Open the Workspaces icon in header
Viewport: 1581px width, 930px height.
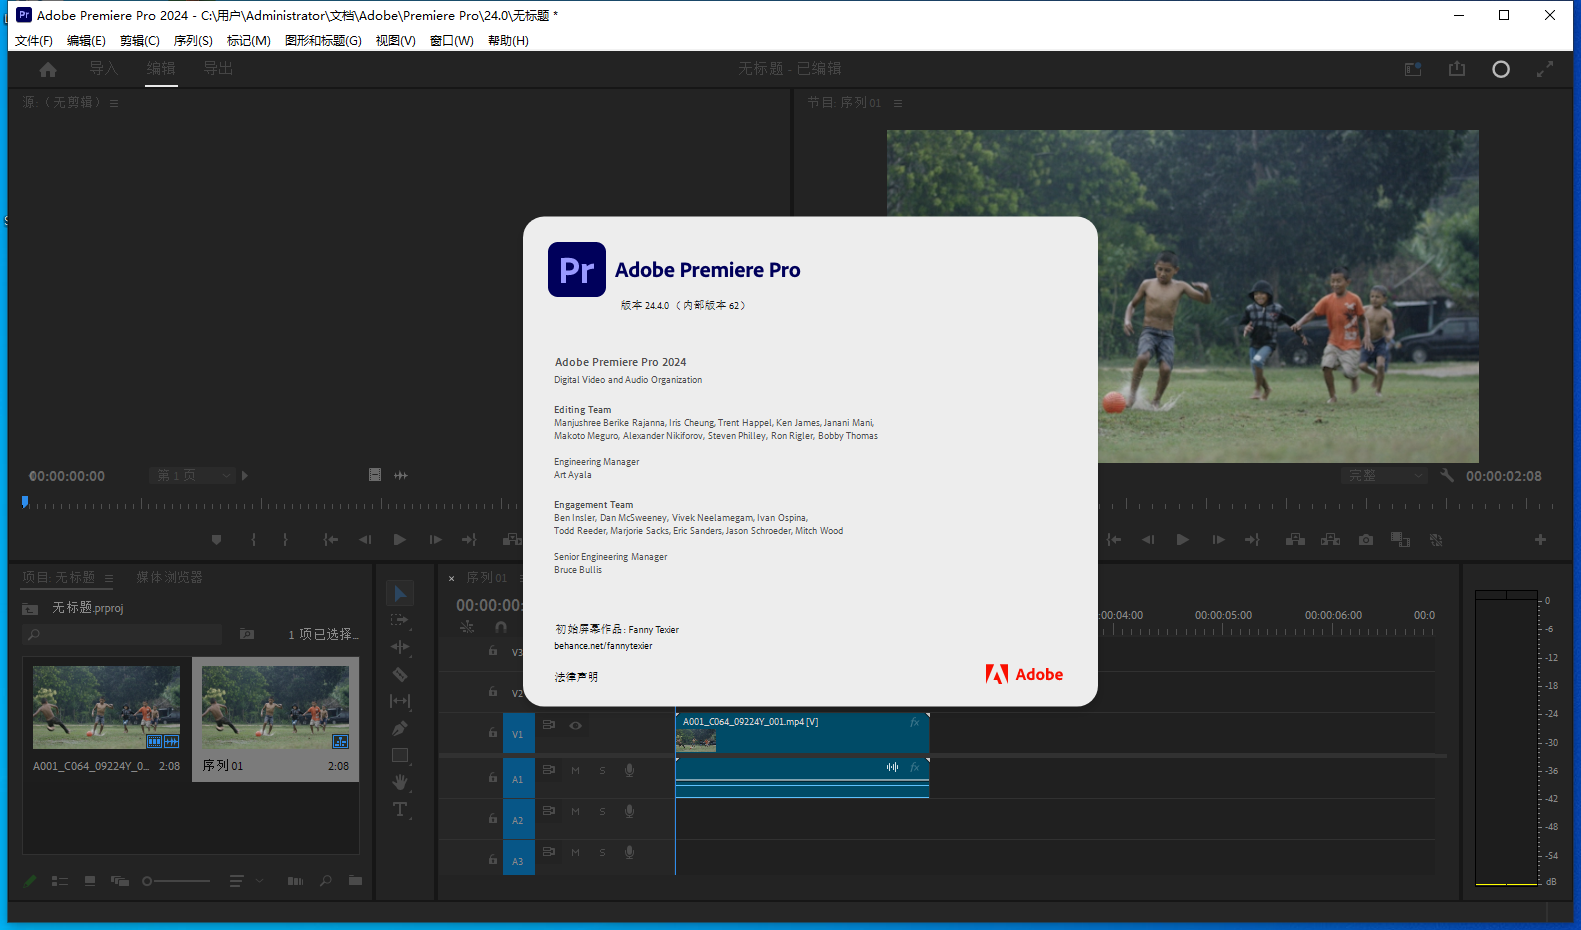1413,69
